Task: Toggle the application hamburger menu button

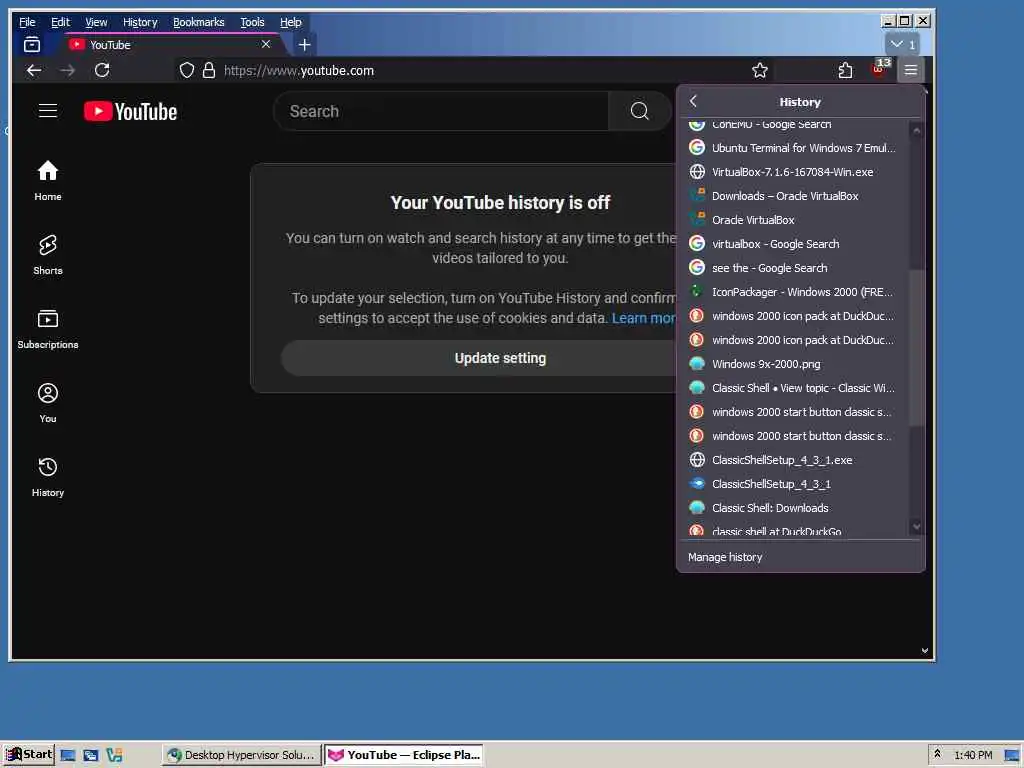Action: 911,71
